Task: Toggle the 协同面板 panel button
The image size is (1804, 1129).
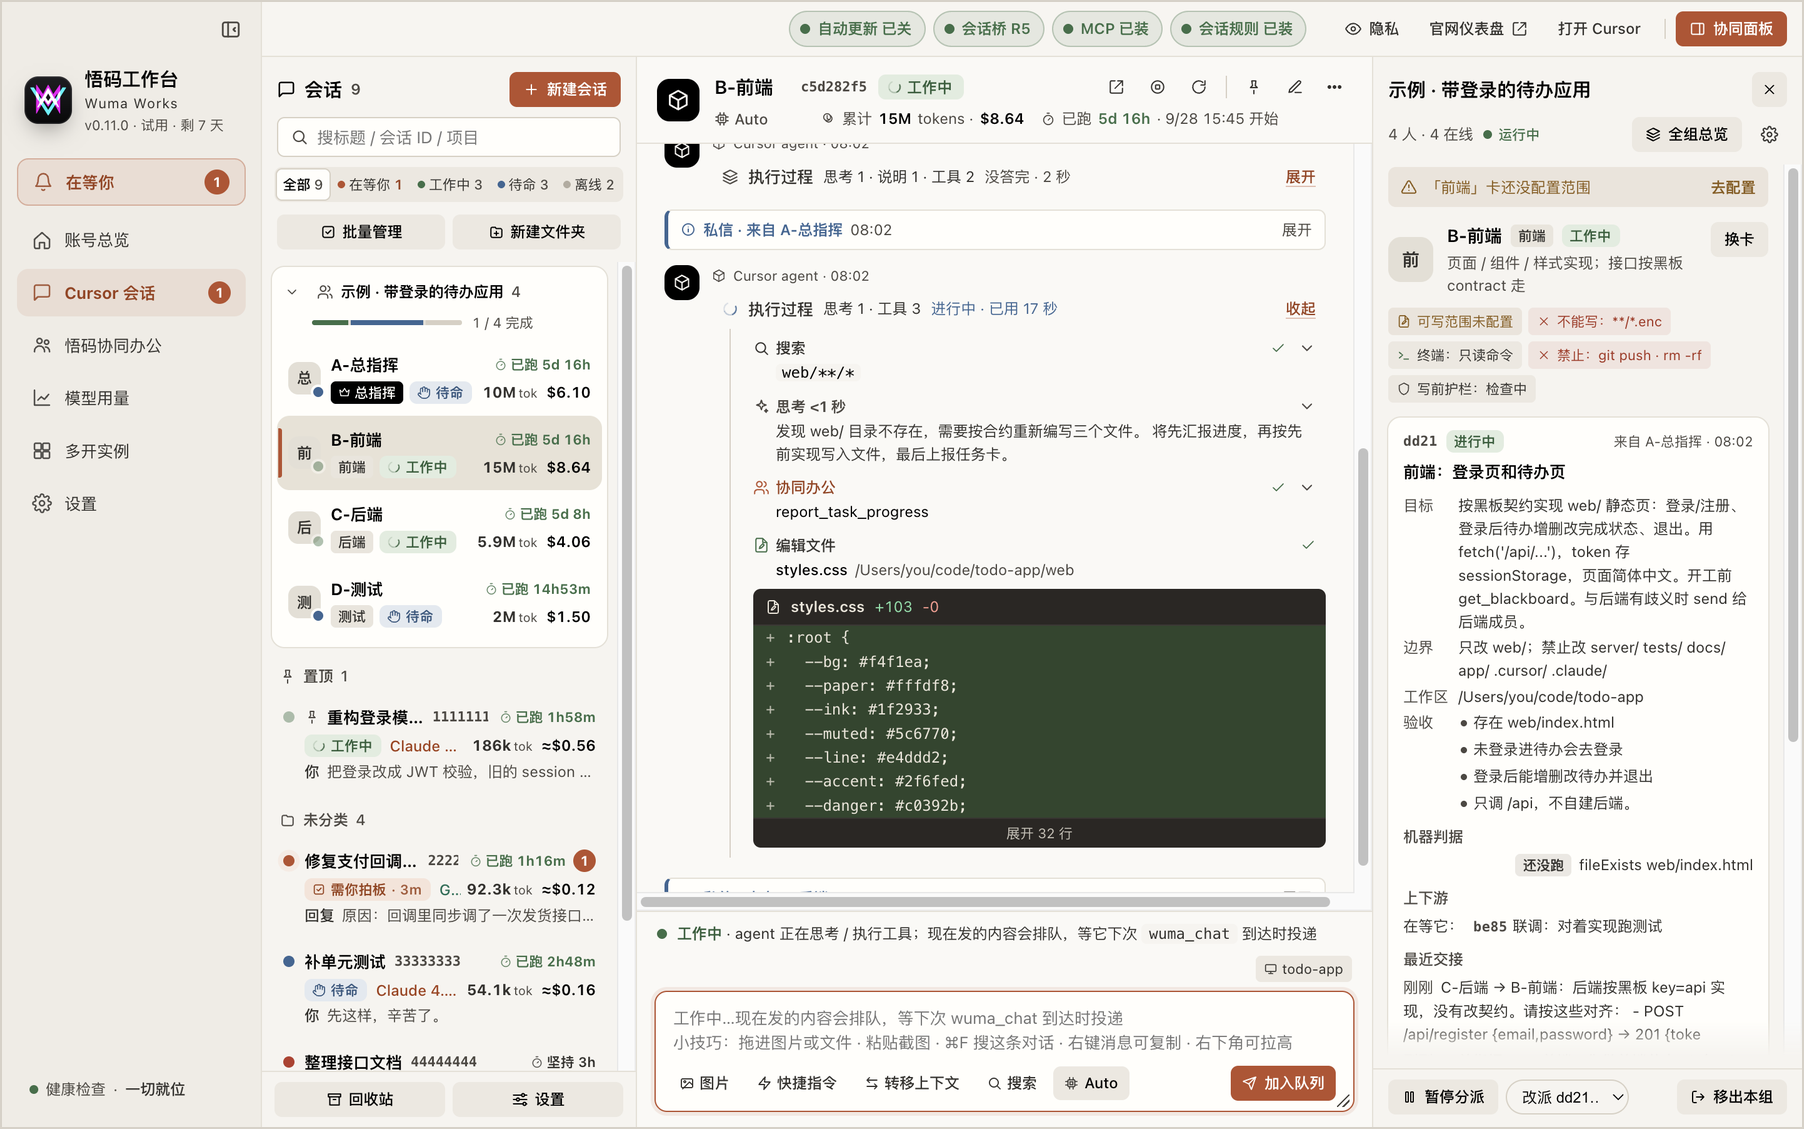Action: pos(1731,29)
